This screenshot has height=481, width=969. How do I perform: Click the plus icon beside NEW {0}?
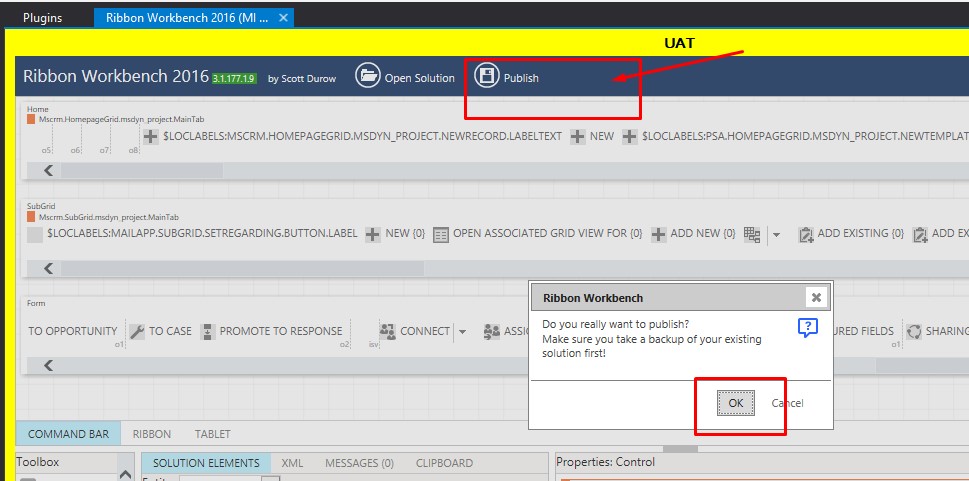[373, 234]
